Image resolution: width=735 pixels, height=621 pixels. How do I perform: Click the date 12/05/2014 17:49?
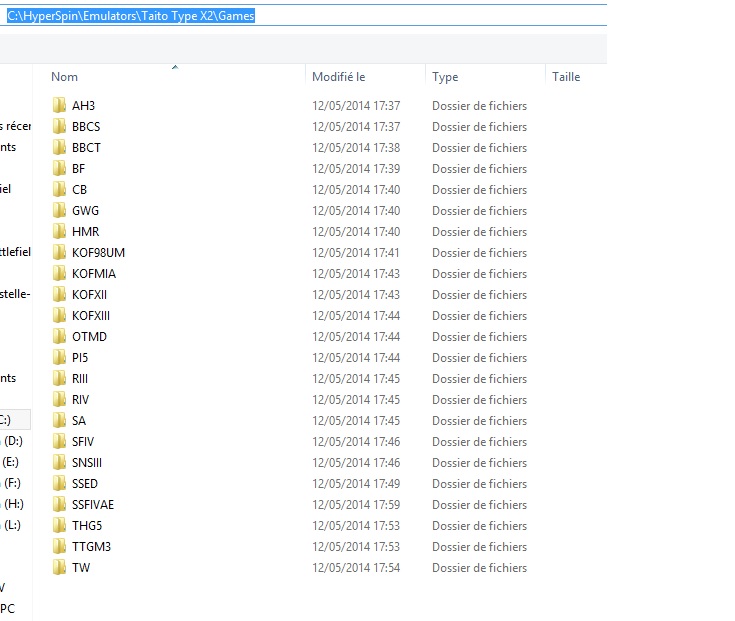(356, 483)
